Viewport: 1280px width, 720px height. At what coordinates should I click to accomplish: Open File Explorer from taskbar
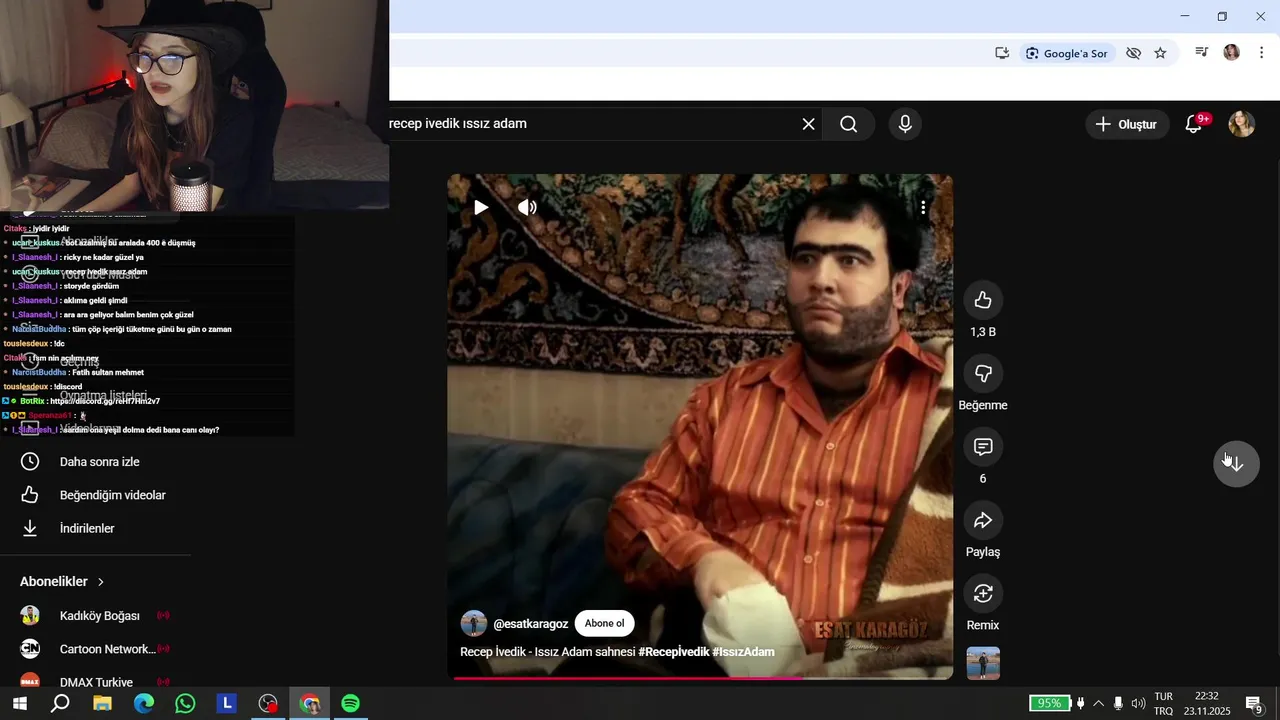pyautogui.click(x=102, y=704)
